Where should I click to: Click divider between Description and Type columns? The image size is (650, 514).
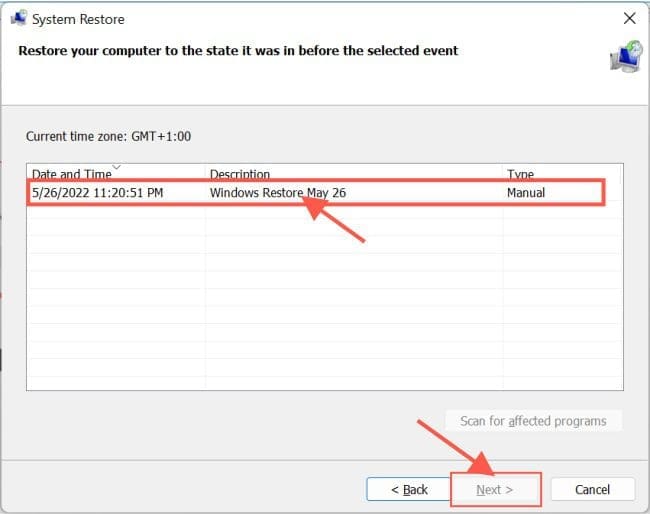click(503, 174)
